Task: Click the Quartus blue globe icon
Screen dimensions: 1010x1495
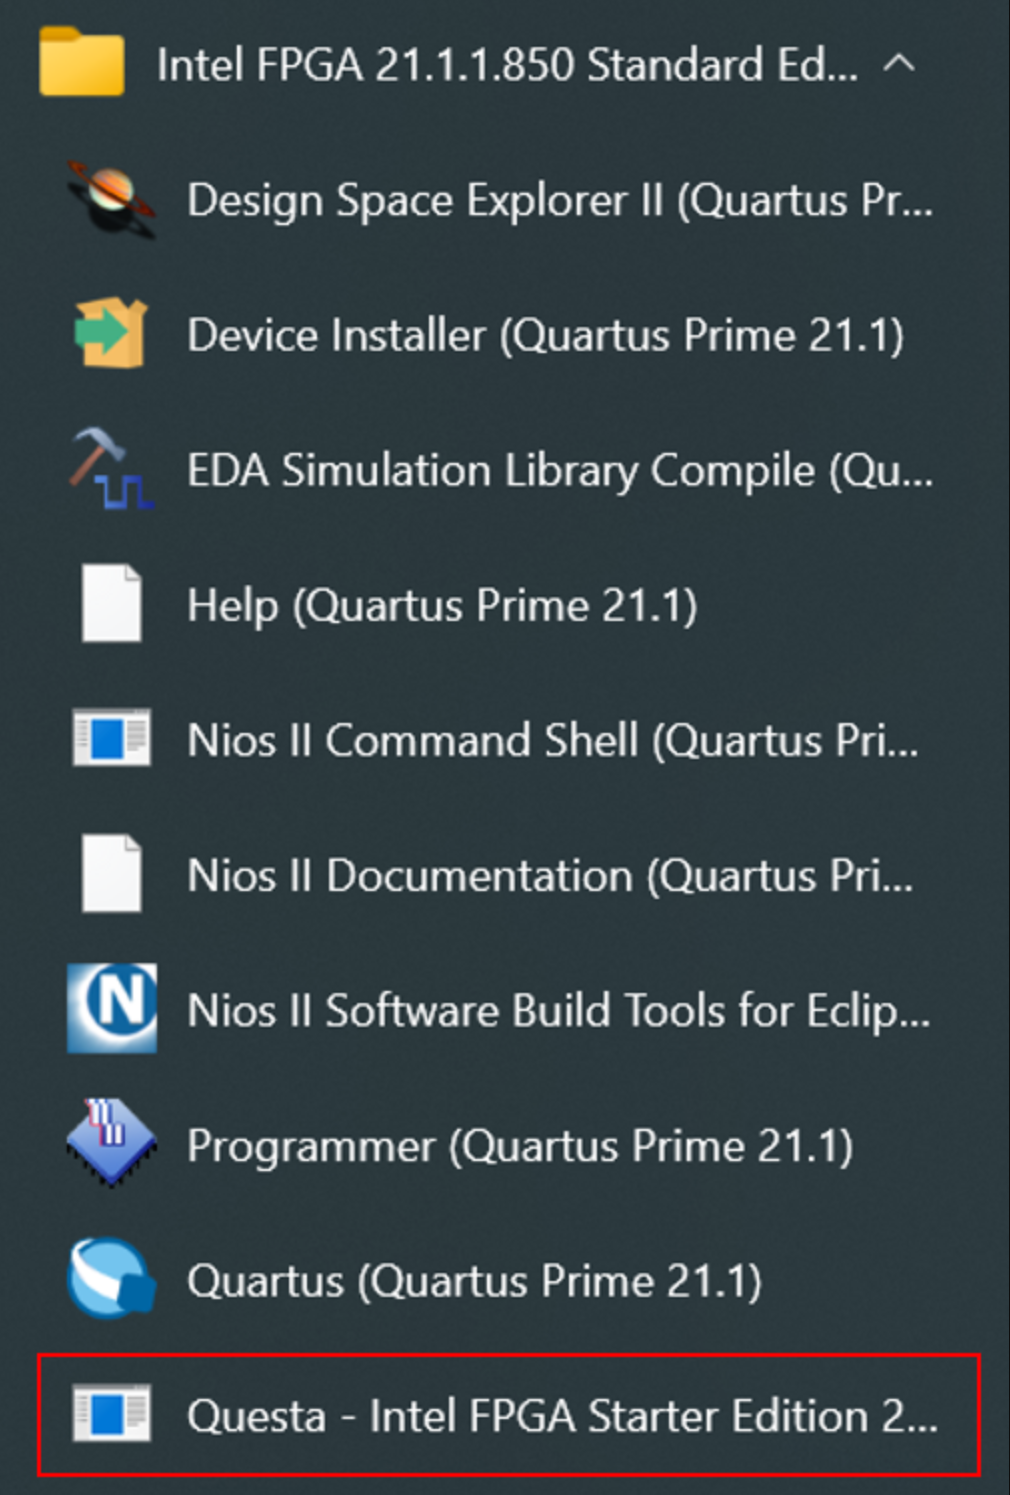Action: pyautogui.click(x=111, y=1279)
